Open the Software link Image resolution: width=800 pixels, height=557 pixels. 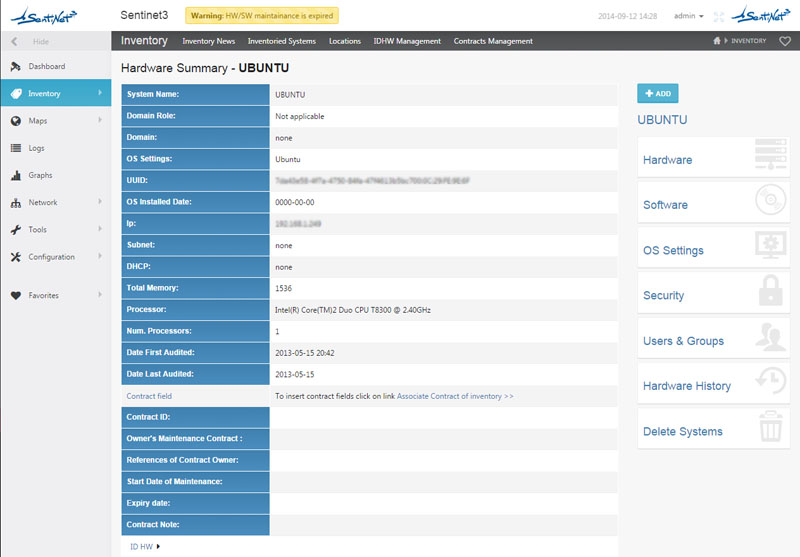click(x=665, y=205)
